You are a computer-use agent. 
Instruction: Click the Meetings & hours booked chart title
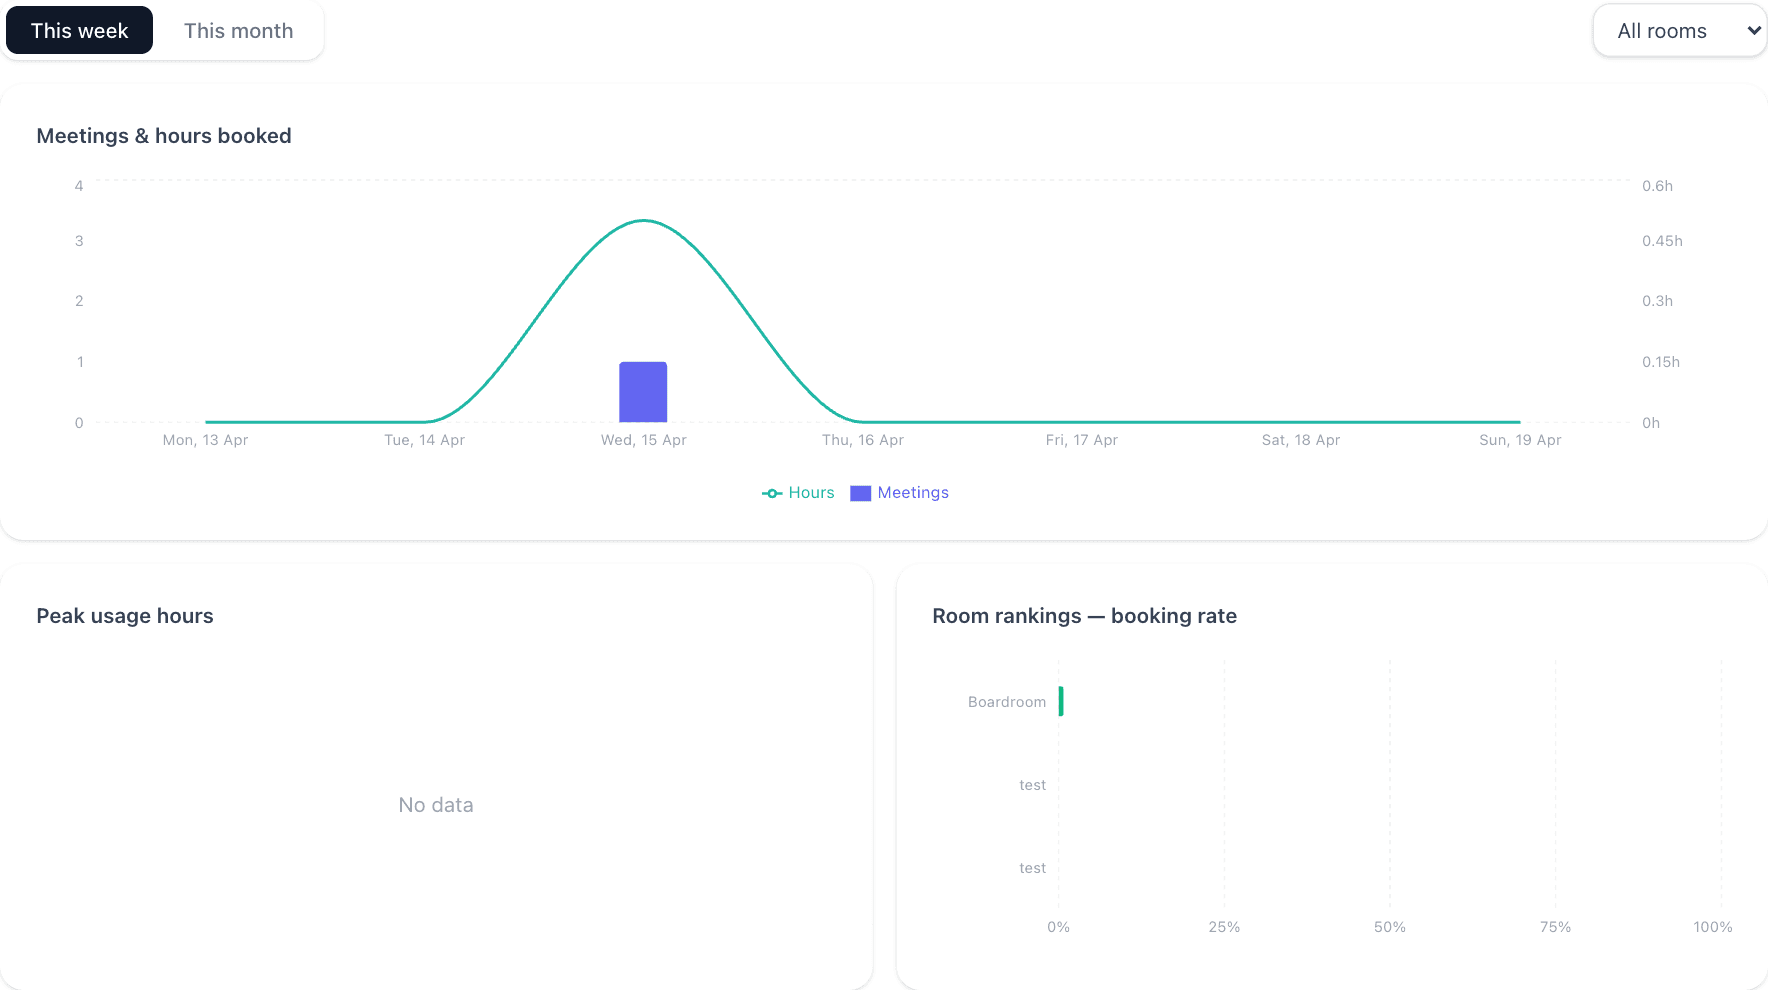[x=164, y=135]
